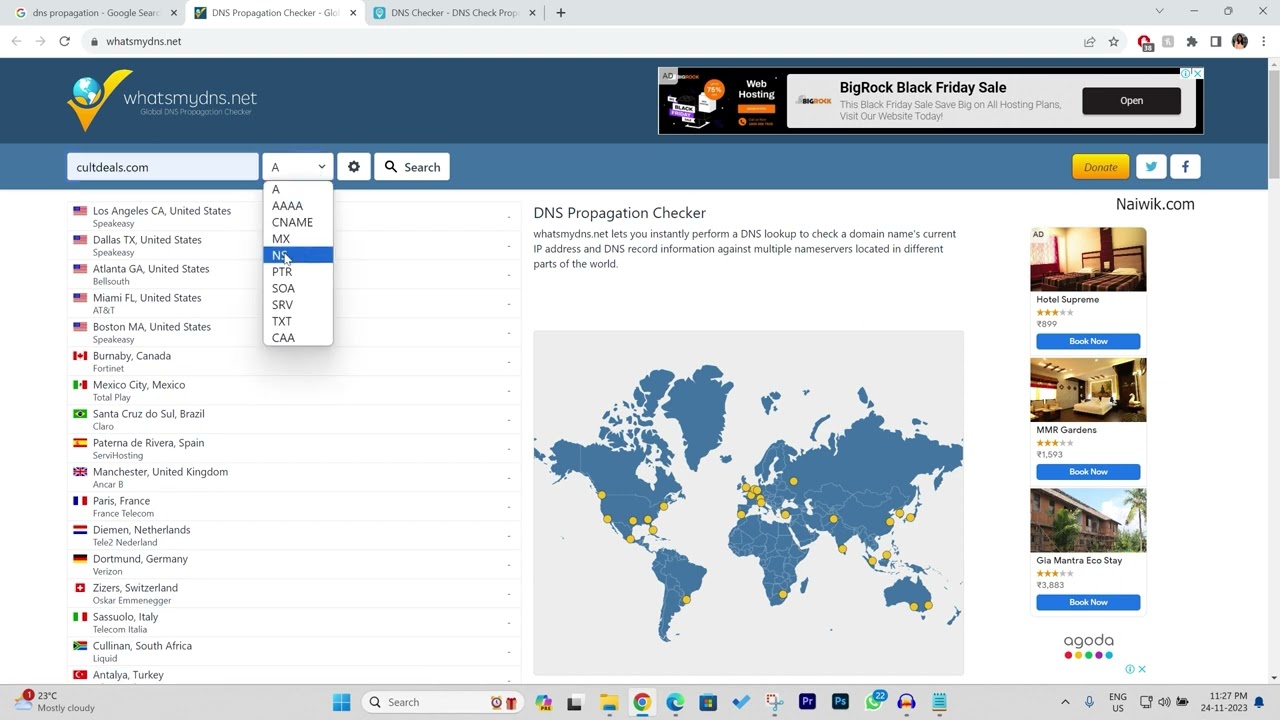
Task: Select the highlighted NS option
Action: (298, 255)
